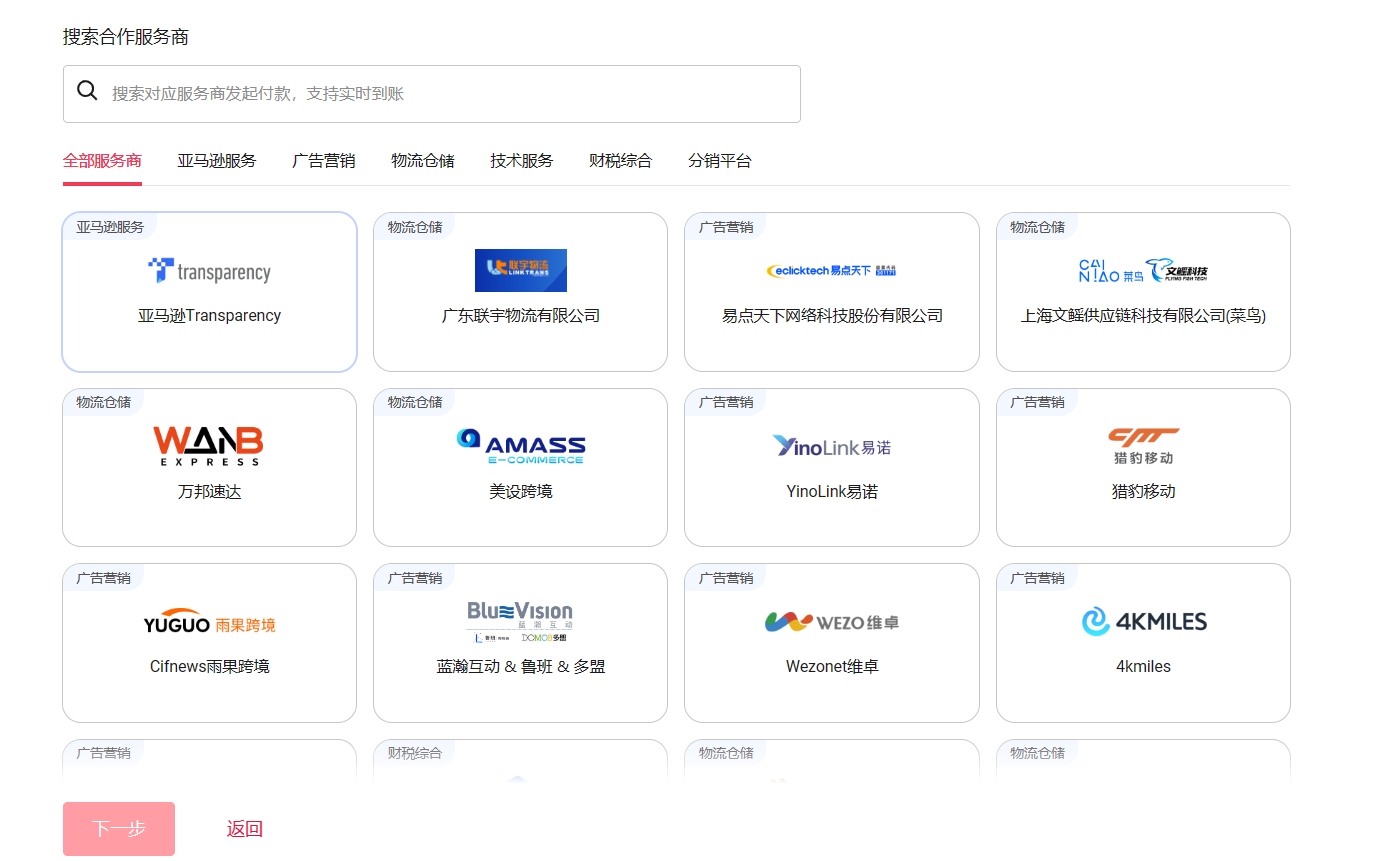The height and width of the screenshot is (861, 1383).
Task: Select the 广东联宇物流有限公司 card
Action: (520, 291)
